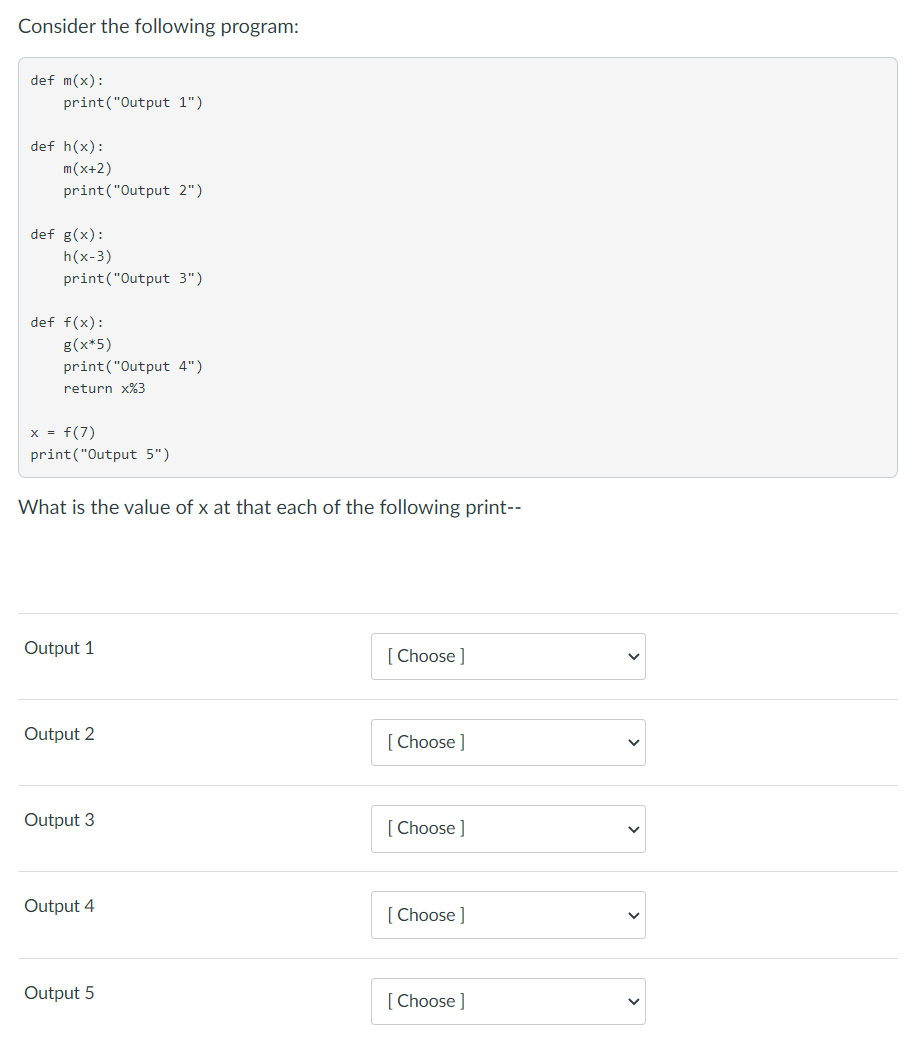Click the Output 2 row label
Screen dimensions: 922x1063
tap(59, 734)
